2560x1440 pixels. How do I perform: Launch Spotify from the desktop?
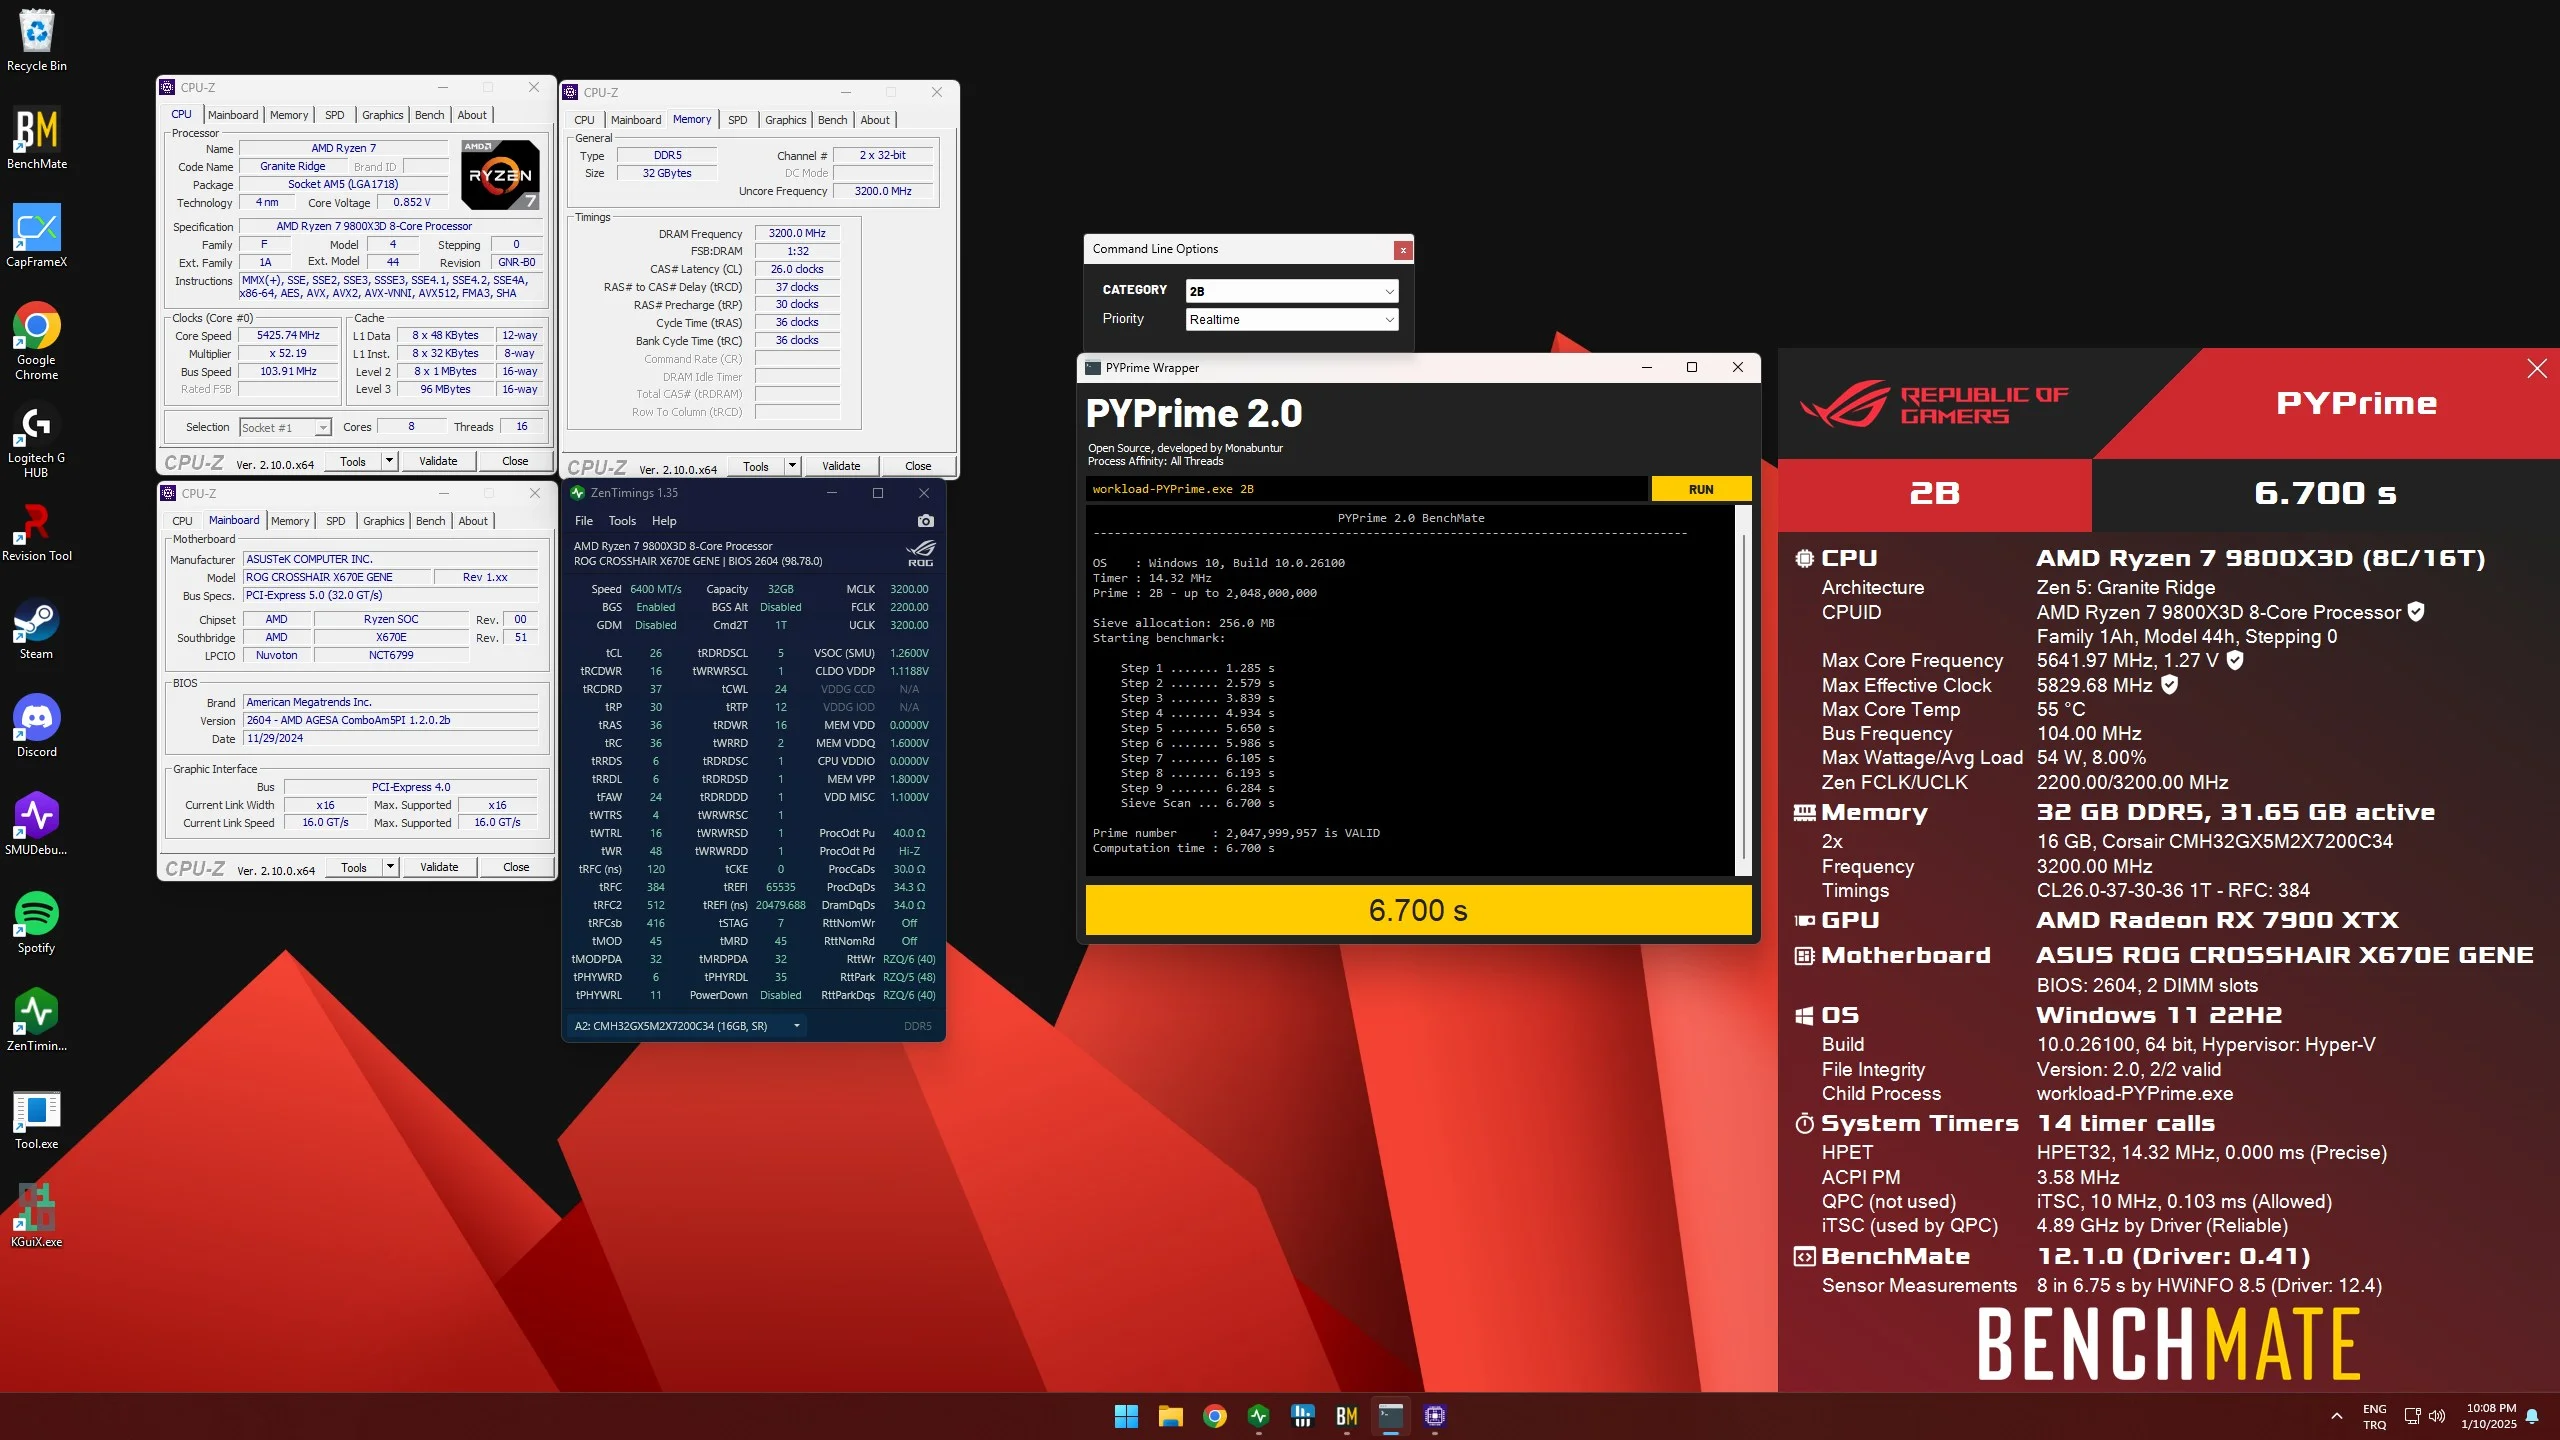coord(37,922)
